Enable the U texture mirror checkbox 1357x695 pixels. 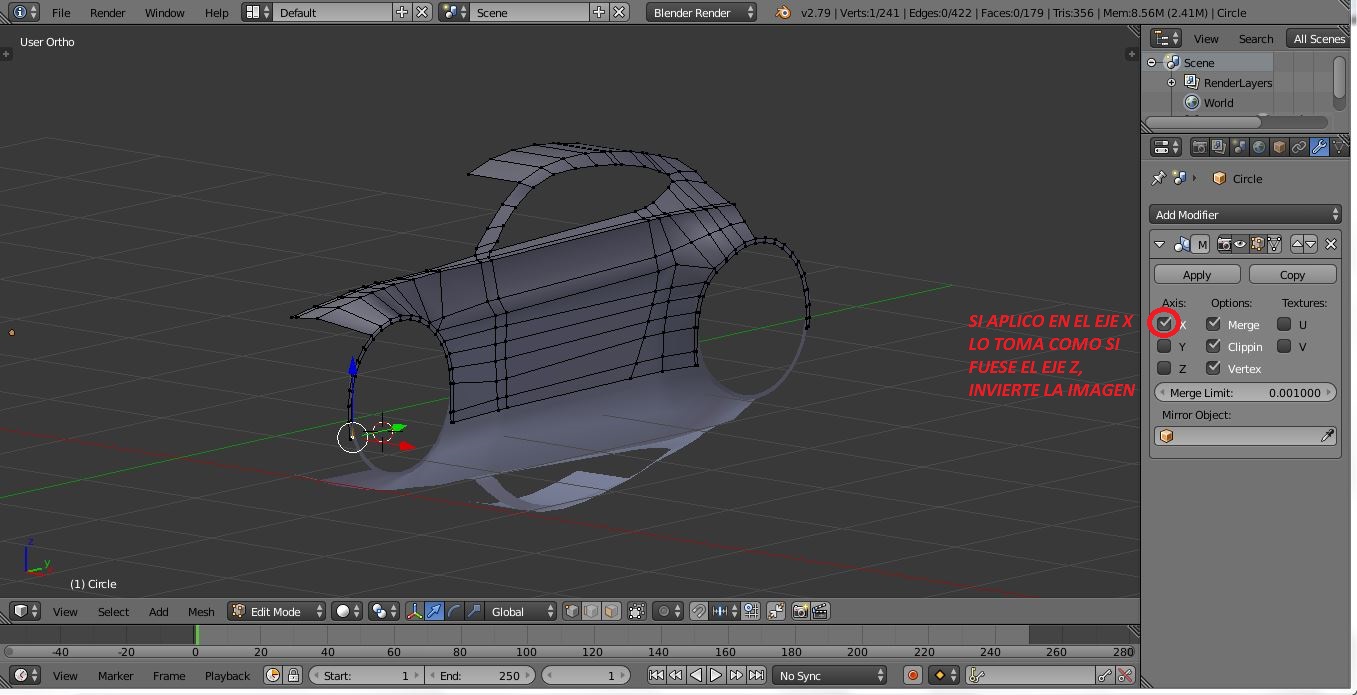coord(1284,324)
